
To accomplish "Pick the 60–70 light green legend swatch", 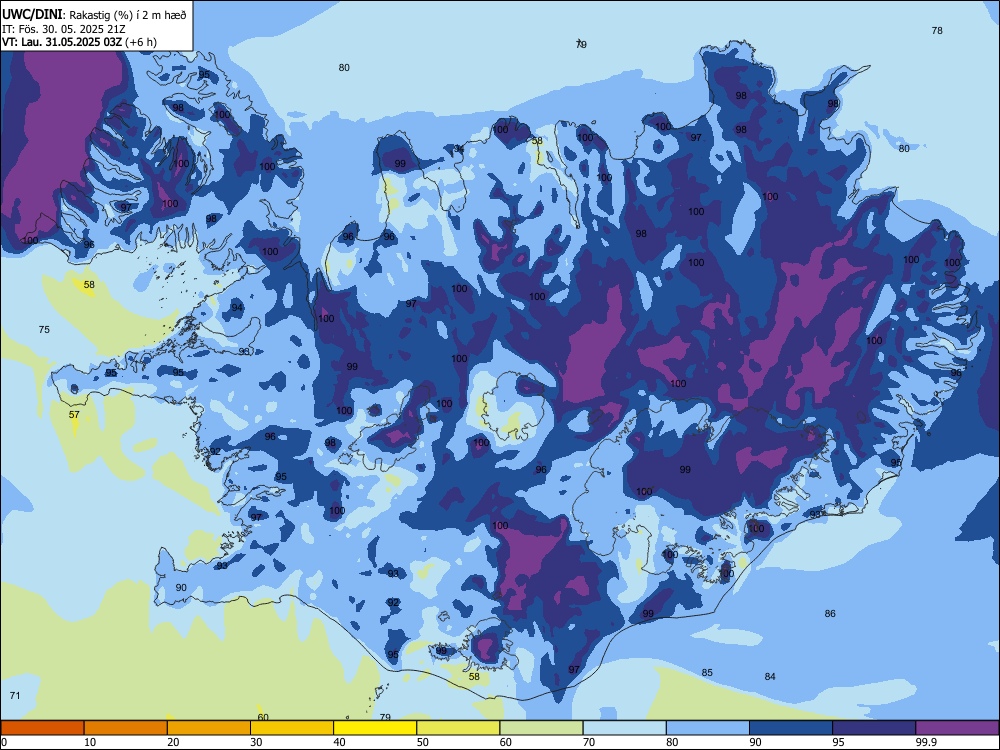I will [x=541, y=728].
